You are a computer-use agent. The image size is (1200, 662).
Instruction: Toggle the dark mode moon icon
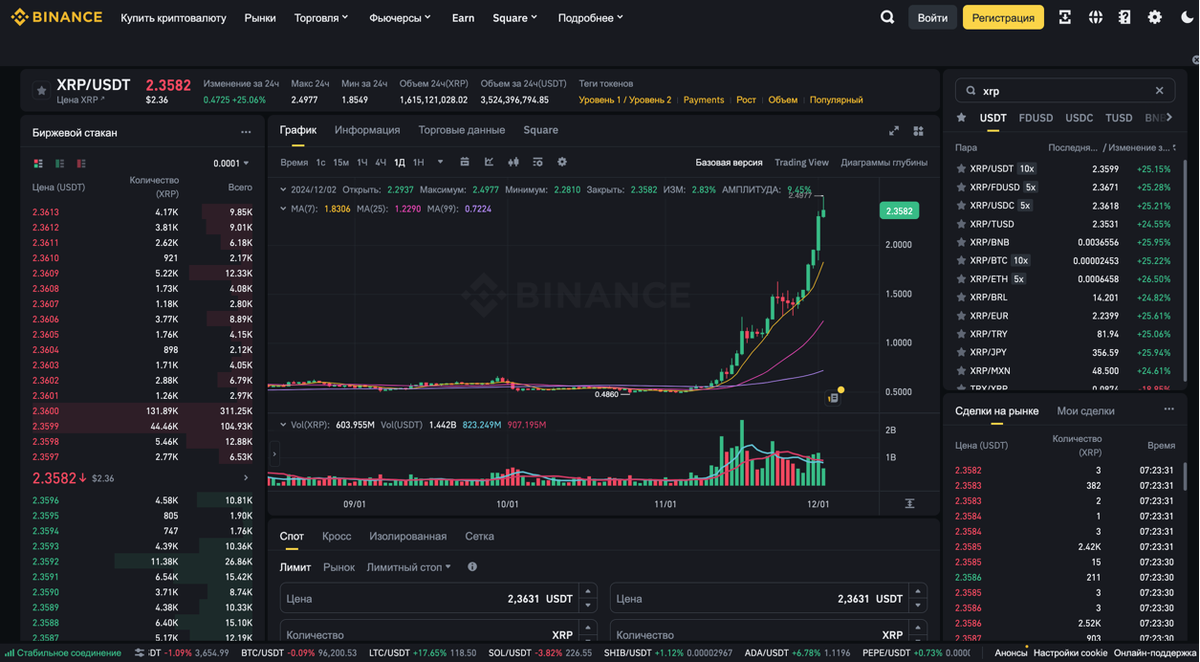tap(1187, 17)
